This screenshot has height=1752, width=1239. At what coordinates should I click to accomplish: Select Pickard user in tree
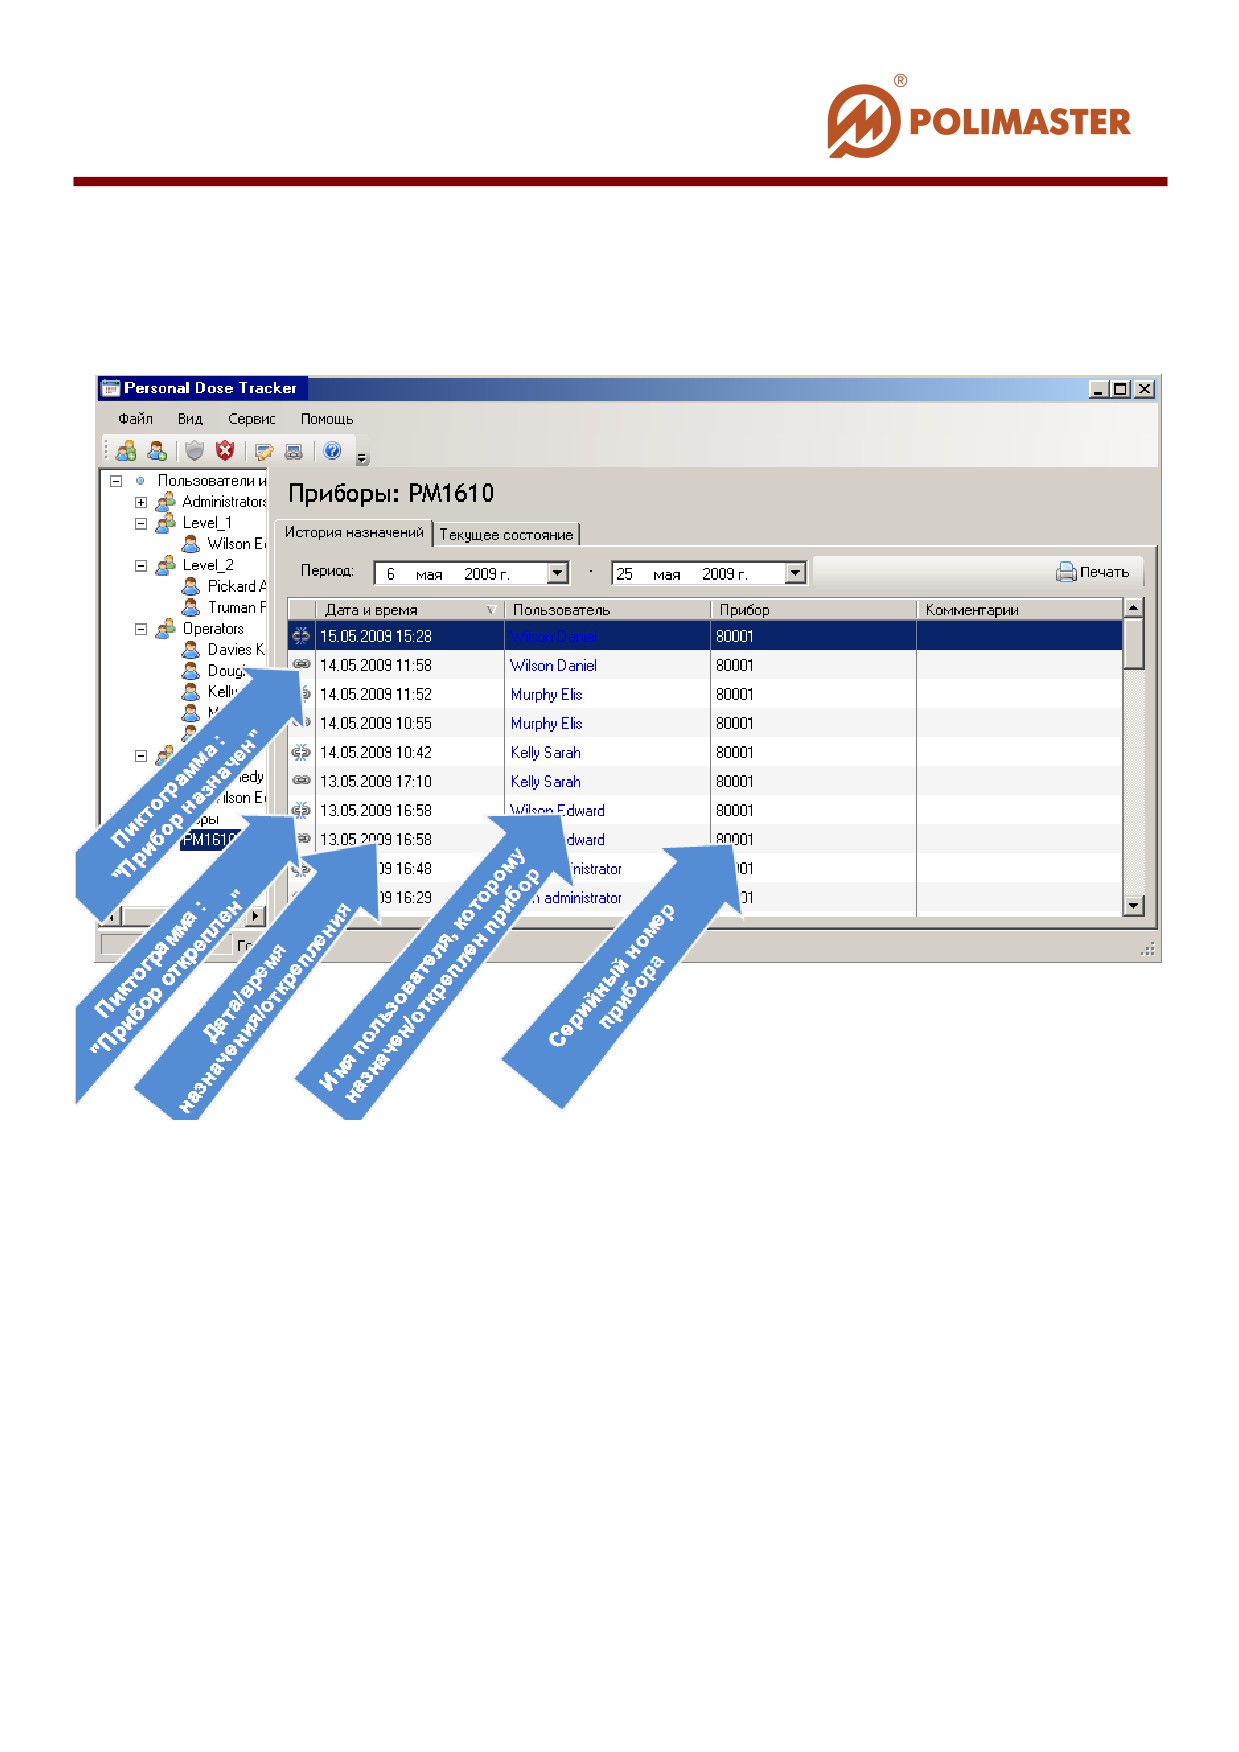pos(236,586)
